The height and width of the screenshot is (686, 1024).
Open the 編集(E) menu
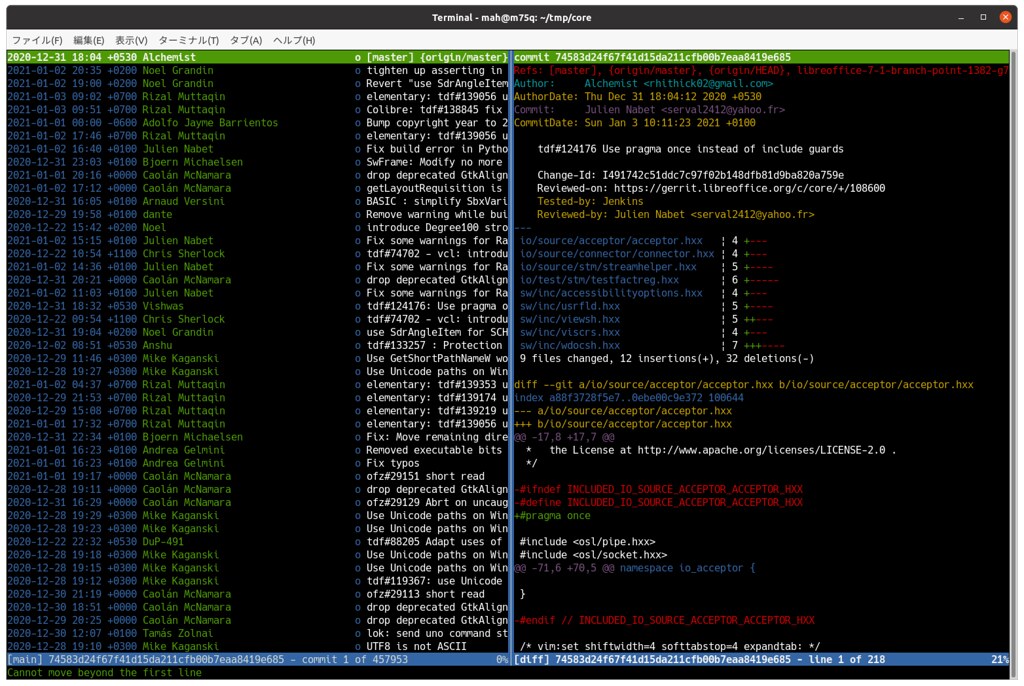coord(89,41)
